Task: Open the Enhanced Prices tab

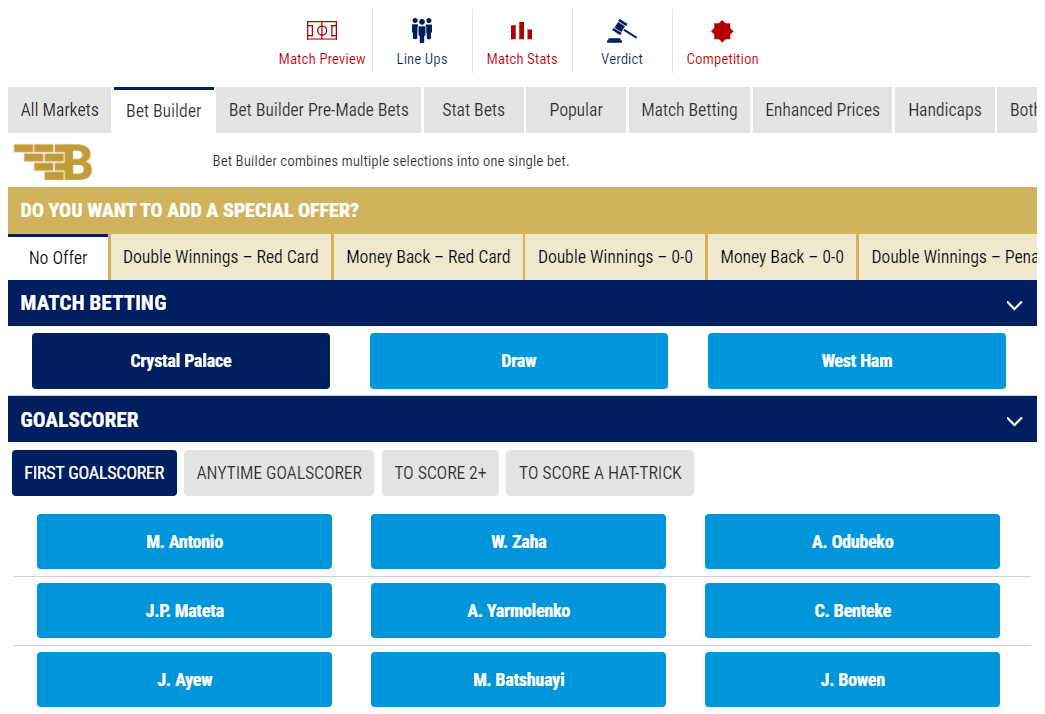Action: 822,110
